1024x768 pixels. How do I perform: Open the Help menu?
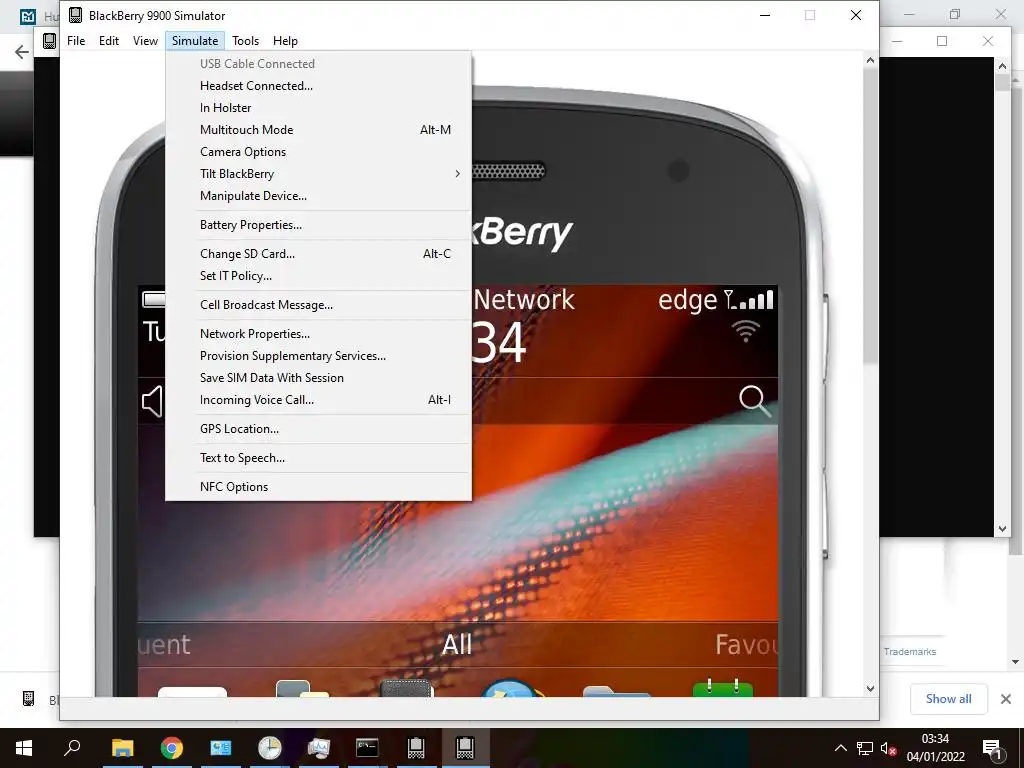pos(285,40)
